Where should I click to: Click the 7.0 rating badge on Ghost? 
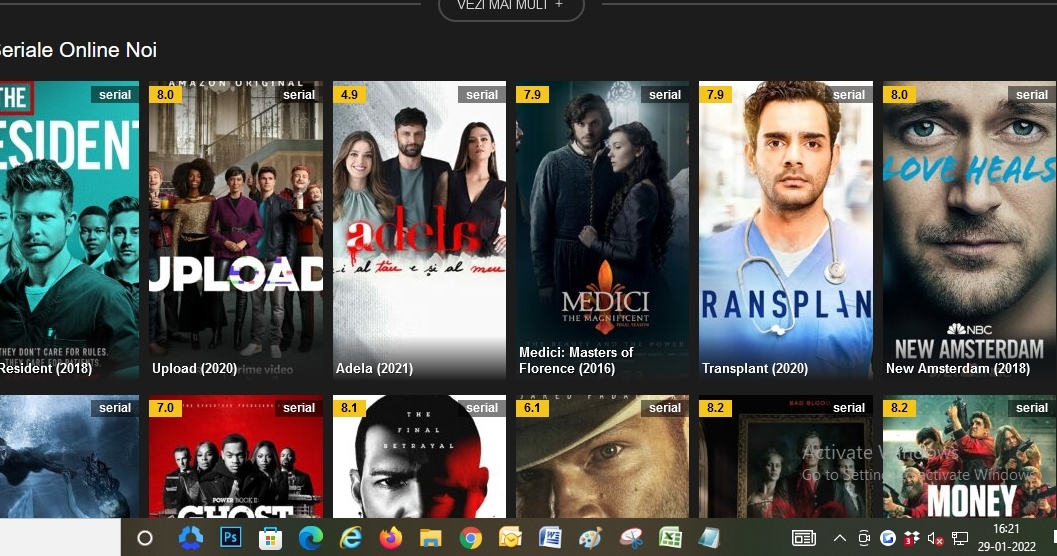[x=166, y=408]
